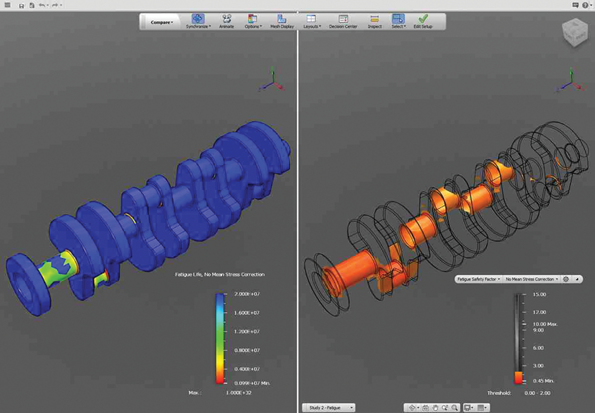
Task: Click the axis triad in left viewport
Action: tap(272, 80)
